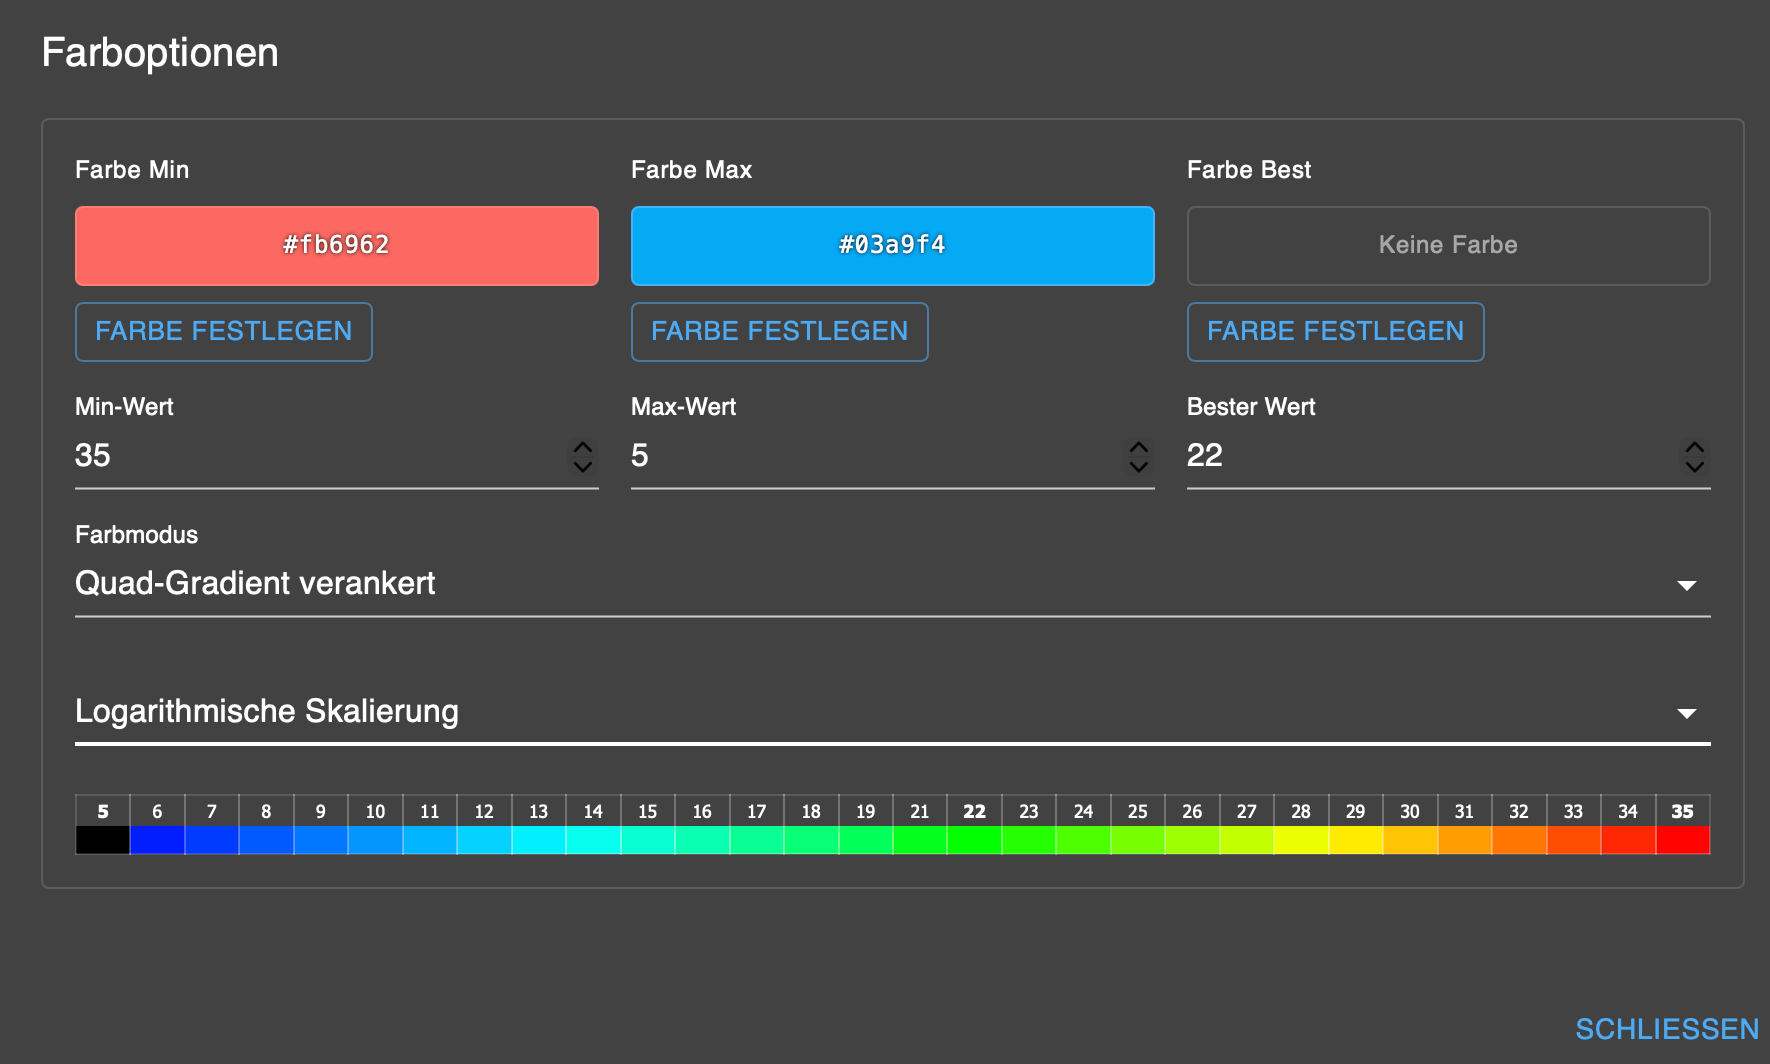Click the Farbmodus label
Viewport: 1770px width, 1064px height.
136,535
